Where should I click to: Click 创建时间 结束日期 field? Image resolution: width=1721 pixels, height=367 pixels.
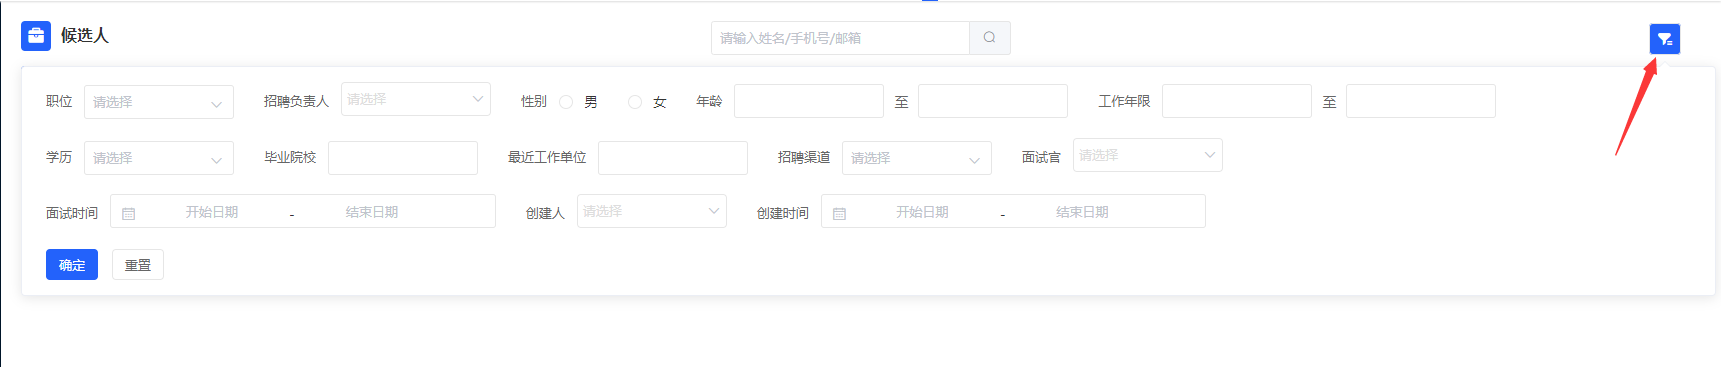coord(1082,212)
